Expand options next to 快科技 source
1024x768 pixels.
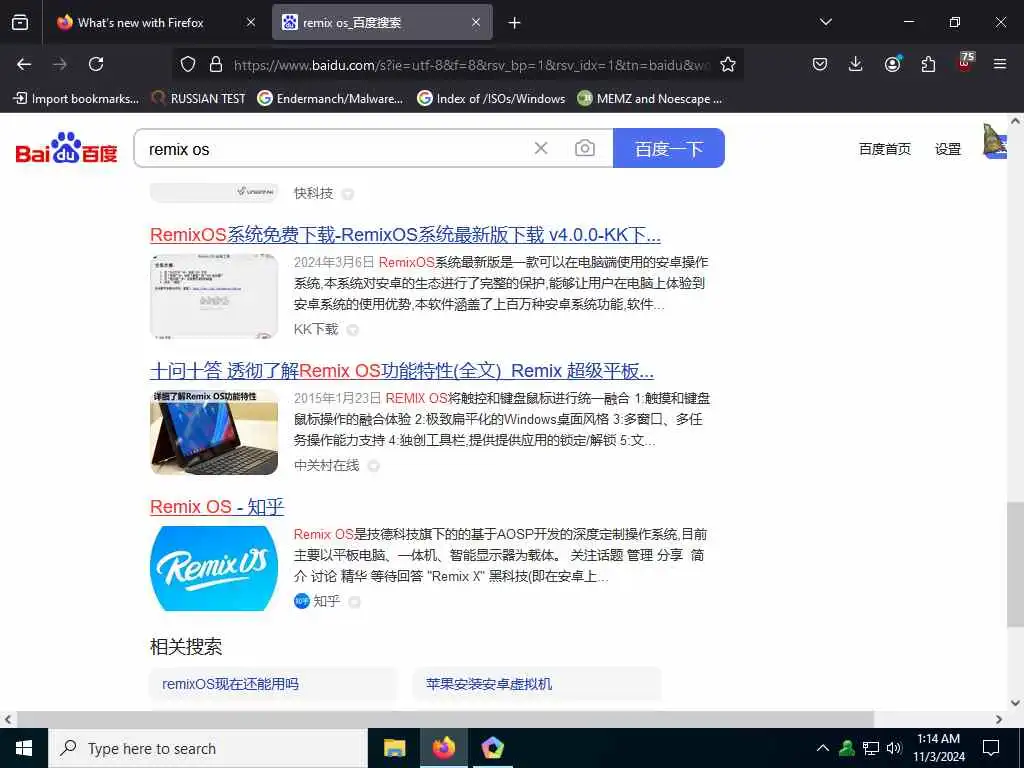pyautogui.click(x=348, y=194)
